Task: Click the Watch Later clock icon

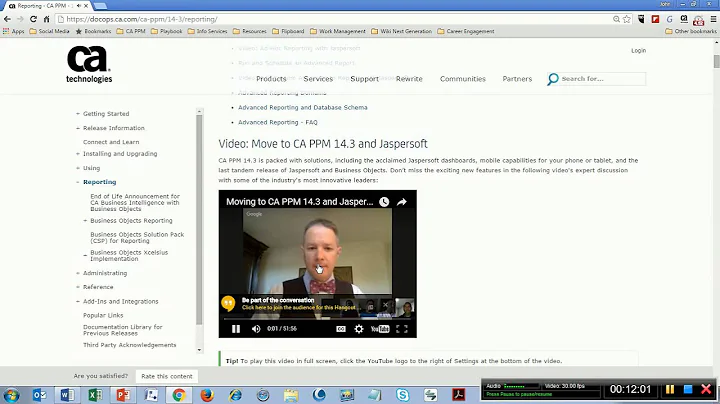Action: click(384, 202)
